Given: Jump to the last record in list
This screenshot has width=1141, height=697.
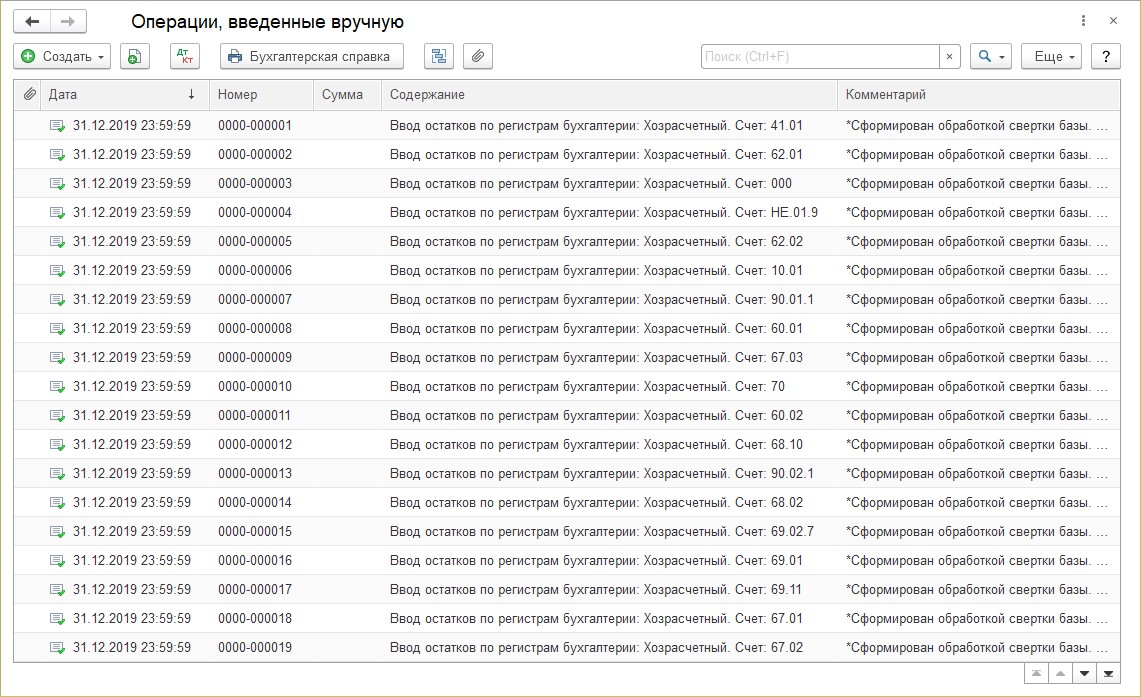Looking at the screenshot, I should [x=1108, y=674].
